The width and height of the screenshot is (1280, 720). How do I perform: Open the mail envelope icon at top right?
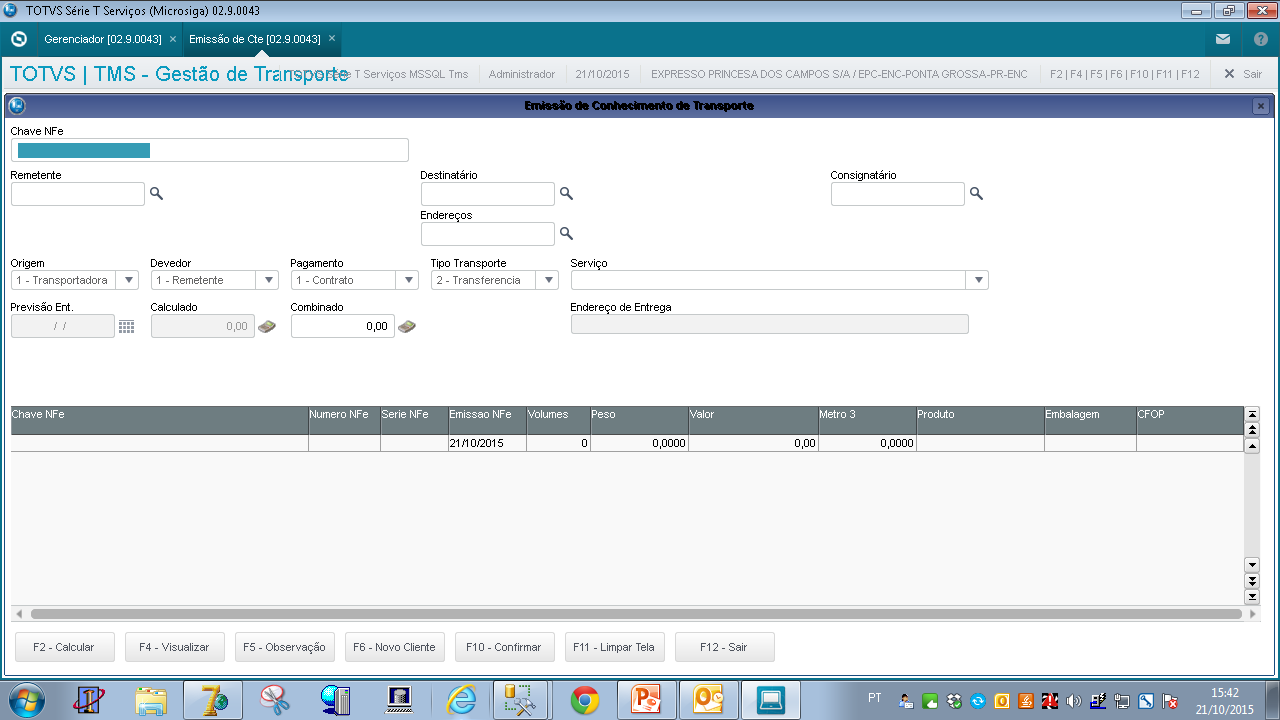[1223, 39]
